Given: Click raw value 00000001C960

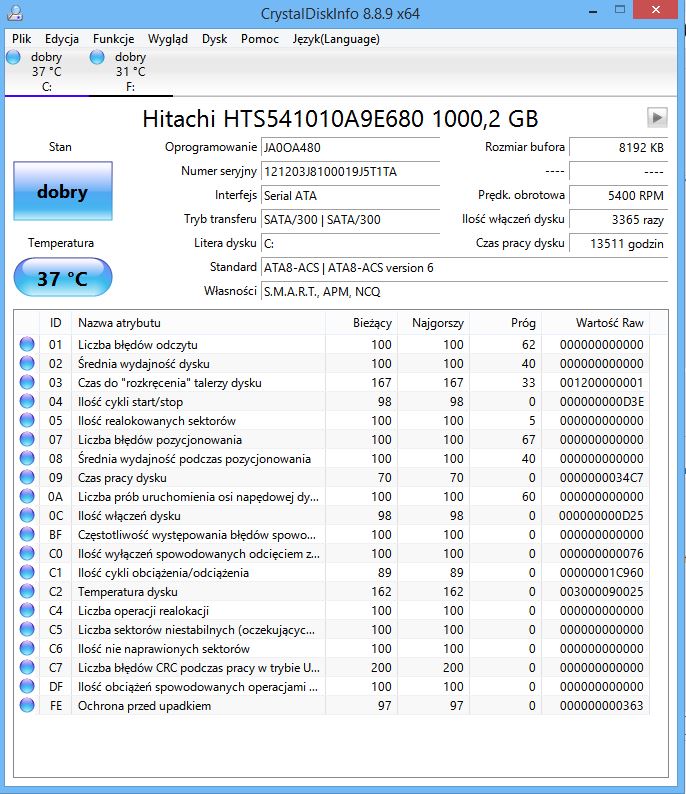Looking at the screenshot, I should tap(601, 573).
